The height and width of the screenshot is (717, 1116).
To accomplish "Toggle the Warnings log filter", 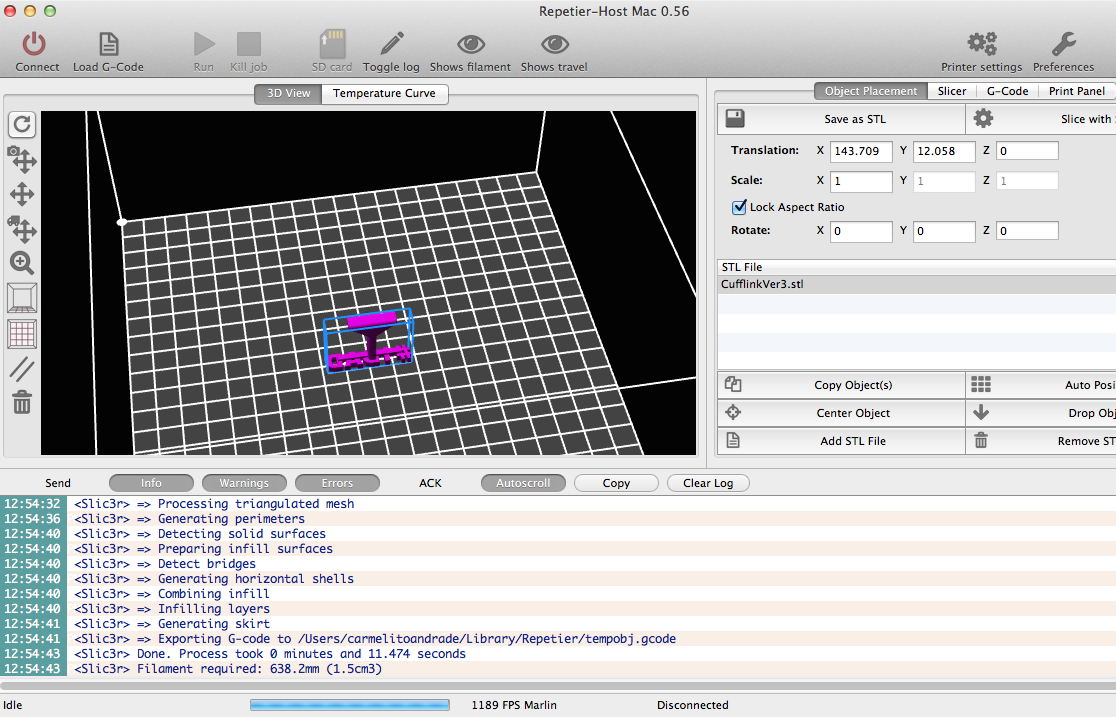I will point(244,483).
